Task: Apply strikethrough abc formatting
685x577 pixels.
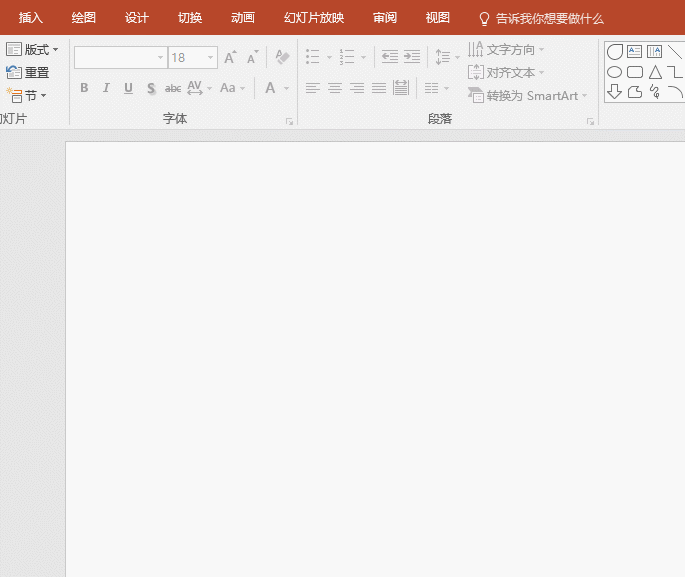Action: 173,88
